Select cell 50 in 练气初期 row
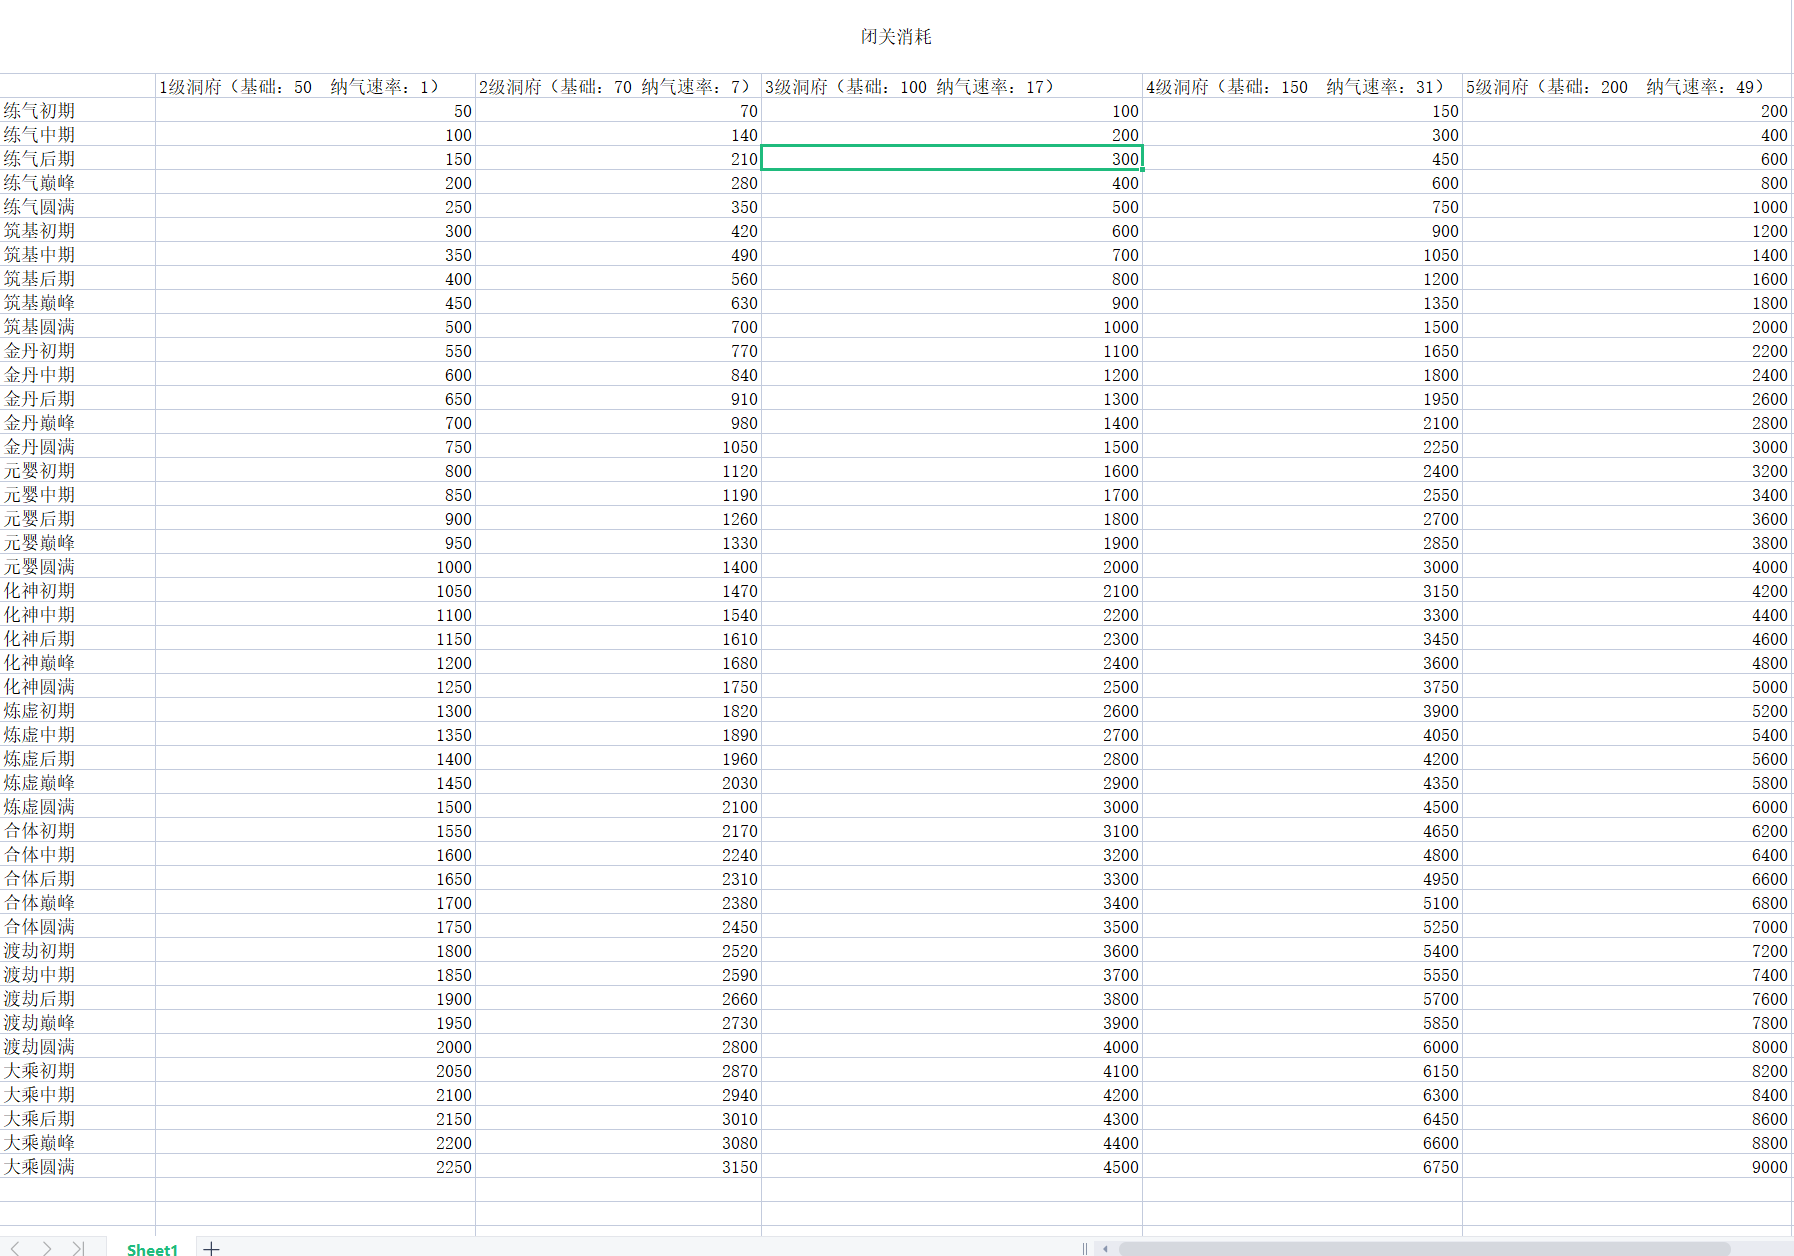This screenshot has width=1794, height=1256. pos(315,110)
